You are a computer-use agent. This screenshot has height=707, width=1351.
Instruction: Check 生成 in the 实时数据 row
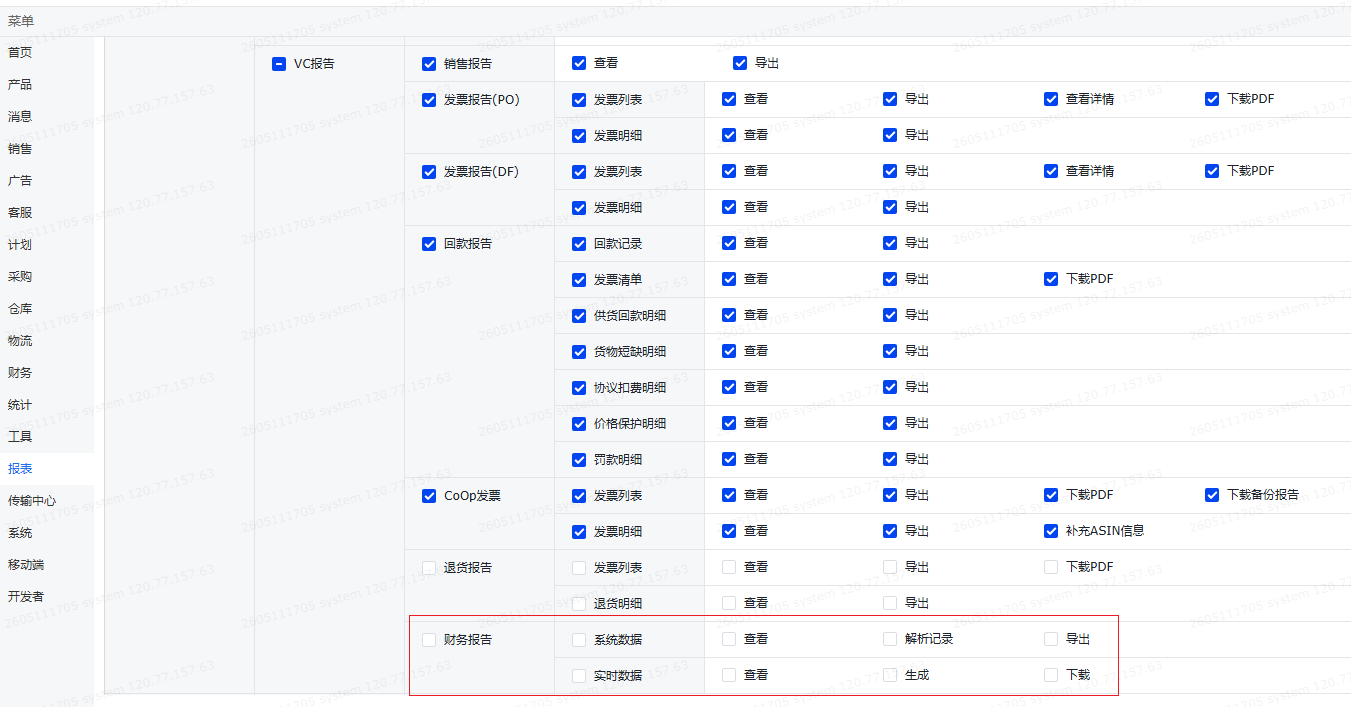pyautogui.click(x=890, y=675)
